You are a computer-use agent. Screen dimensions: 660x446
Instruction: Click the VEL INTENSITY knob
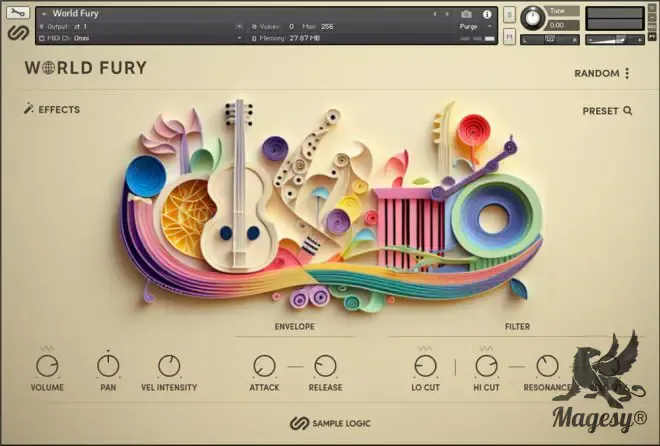pyautogui.click(x=169, y=366)
